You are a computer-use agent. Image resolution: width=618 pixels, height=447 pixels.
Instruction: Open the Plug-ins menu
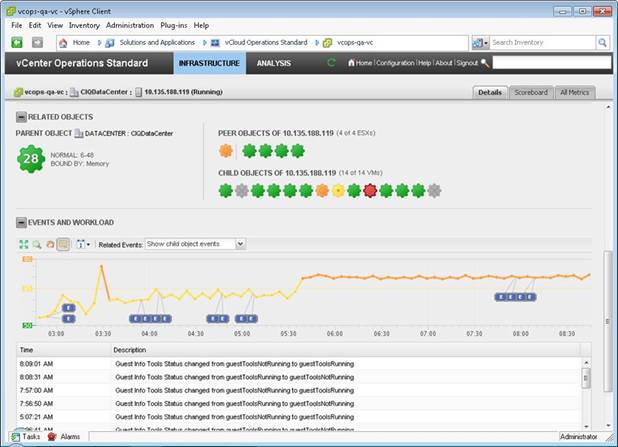click(174, 25)
